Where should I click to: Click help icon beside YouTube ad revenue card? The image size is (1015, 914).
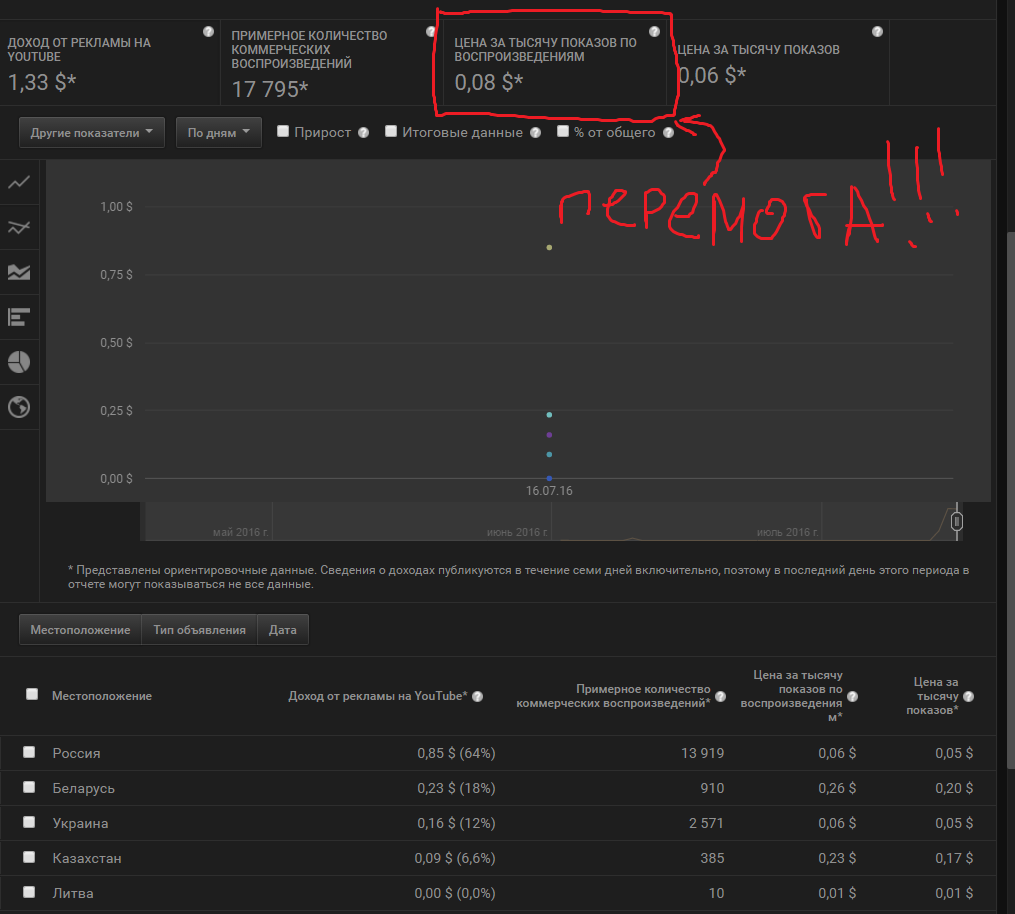pos(208,32)
